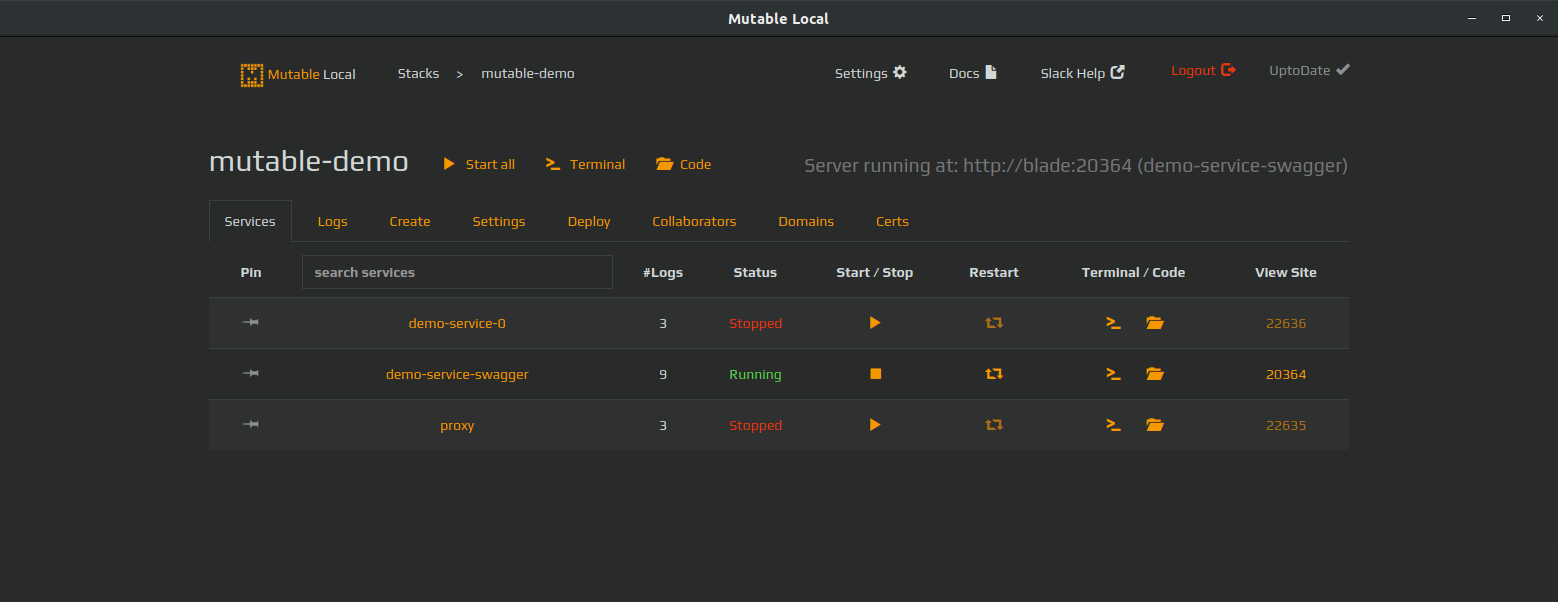Viewport: 1558px width, 602px height.
Task: Open the proxy code folder icon
Action: (x=1155, y=425)
